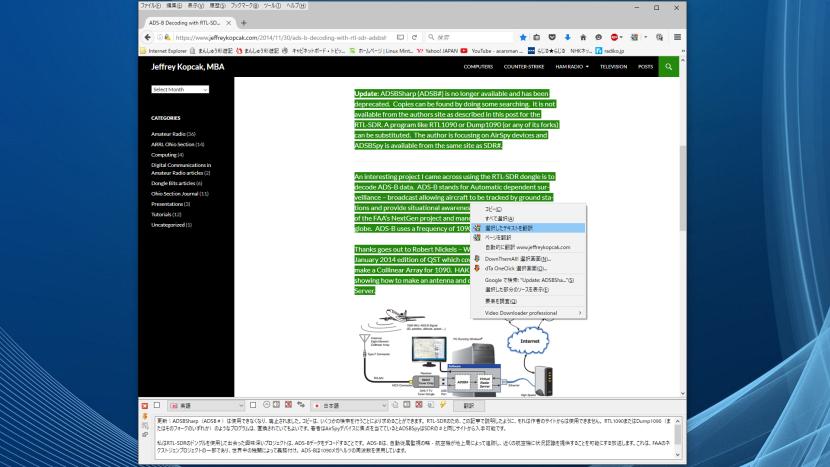Click the red clear icon after target language
The width and height of the screenshot is (830, 467).
point(419,405)
